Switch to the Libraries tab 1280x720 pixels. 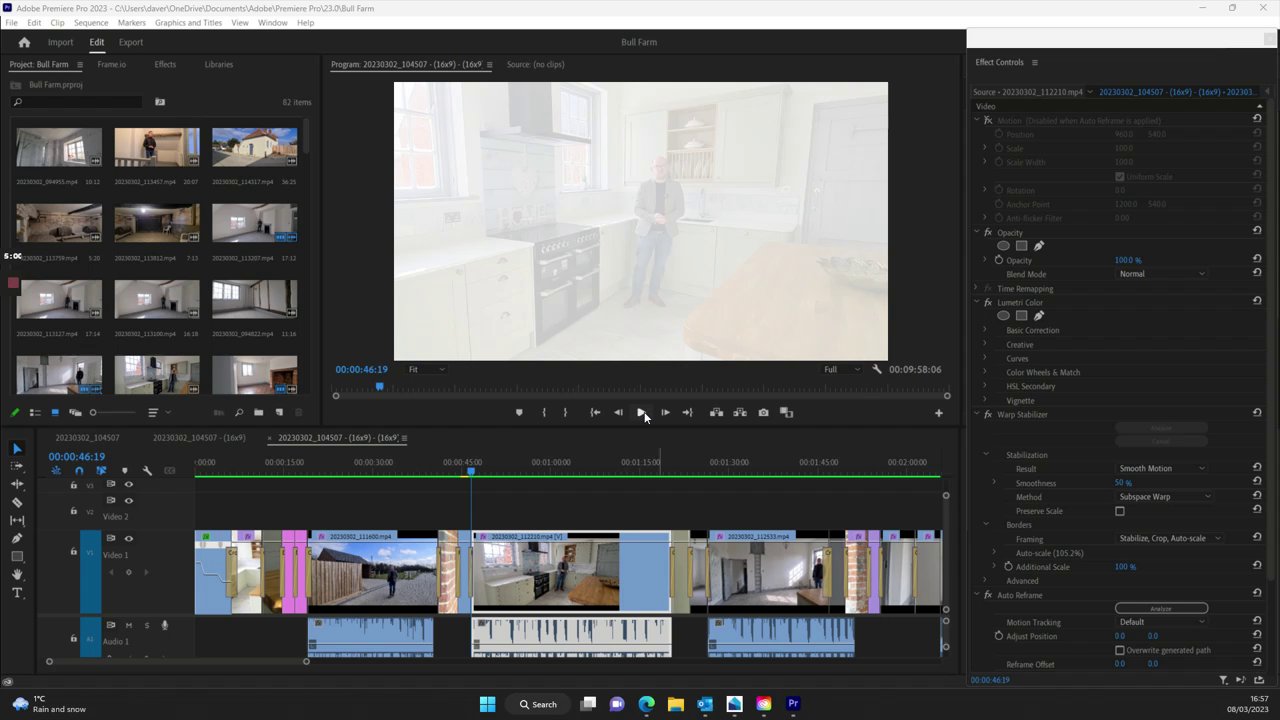click(218, 65)
